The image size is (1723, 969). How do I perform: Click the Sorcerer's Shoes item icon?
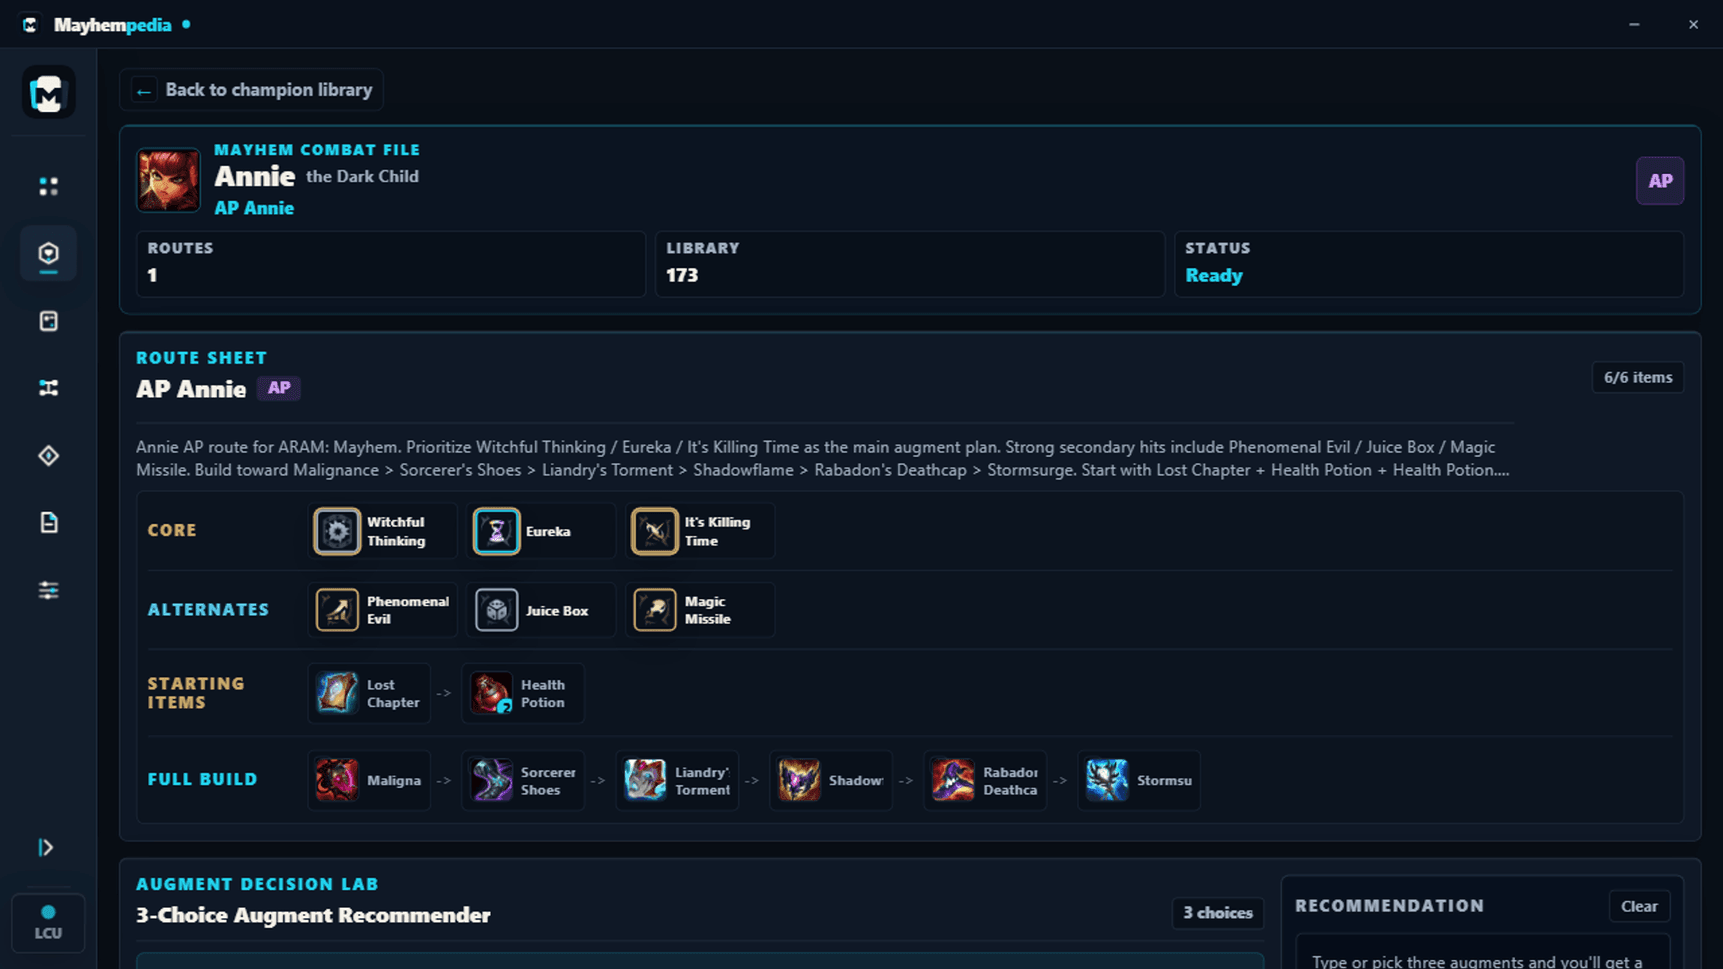pyautogui.click(x=491, y=780)
